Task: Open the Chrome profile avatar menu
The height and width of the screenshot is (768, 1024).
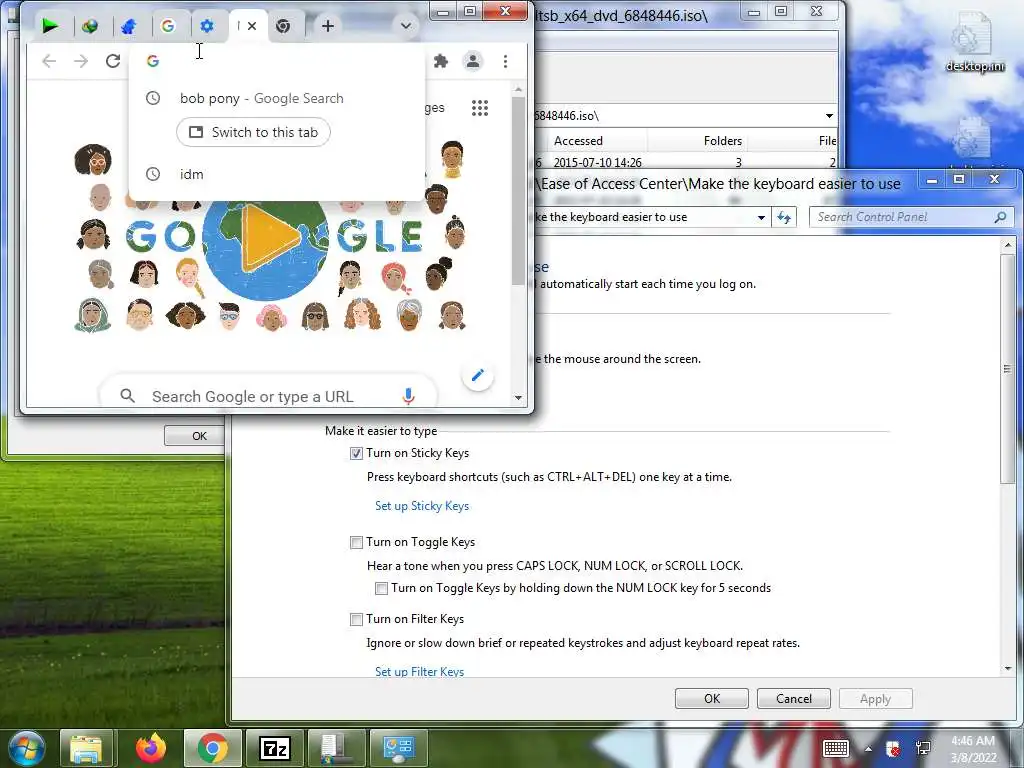Action: [x=473, y=61]
